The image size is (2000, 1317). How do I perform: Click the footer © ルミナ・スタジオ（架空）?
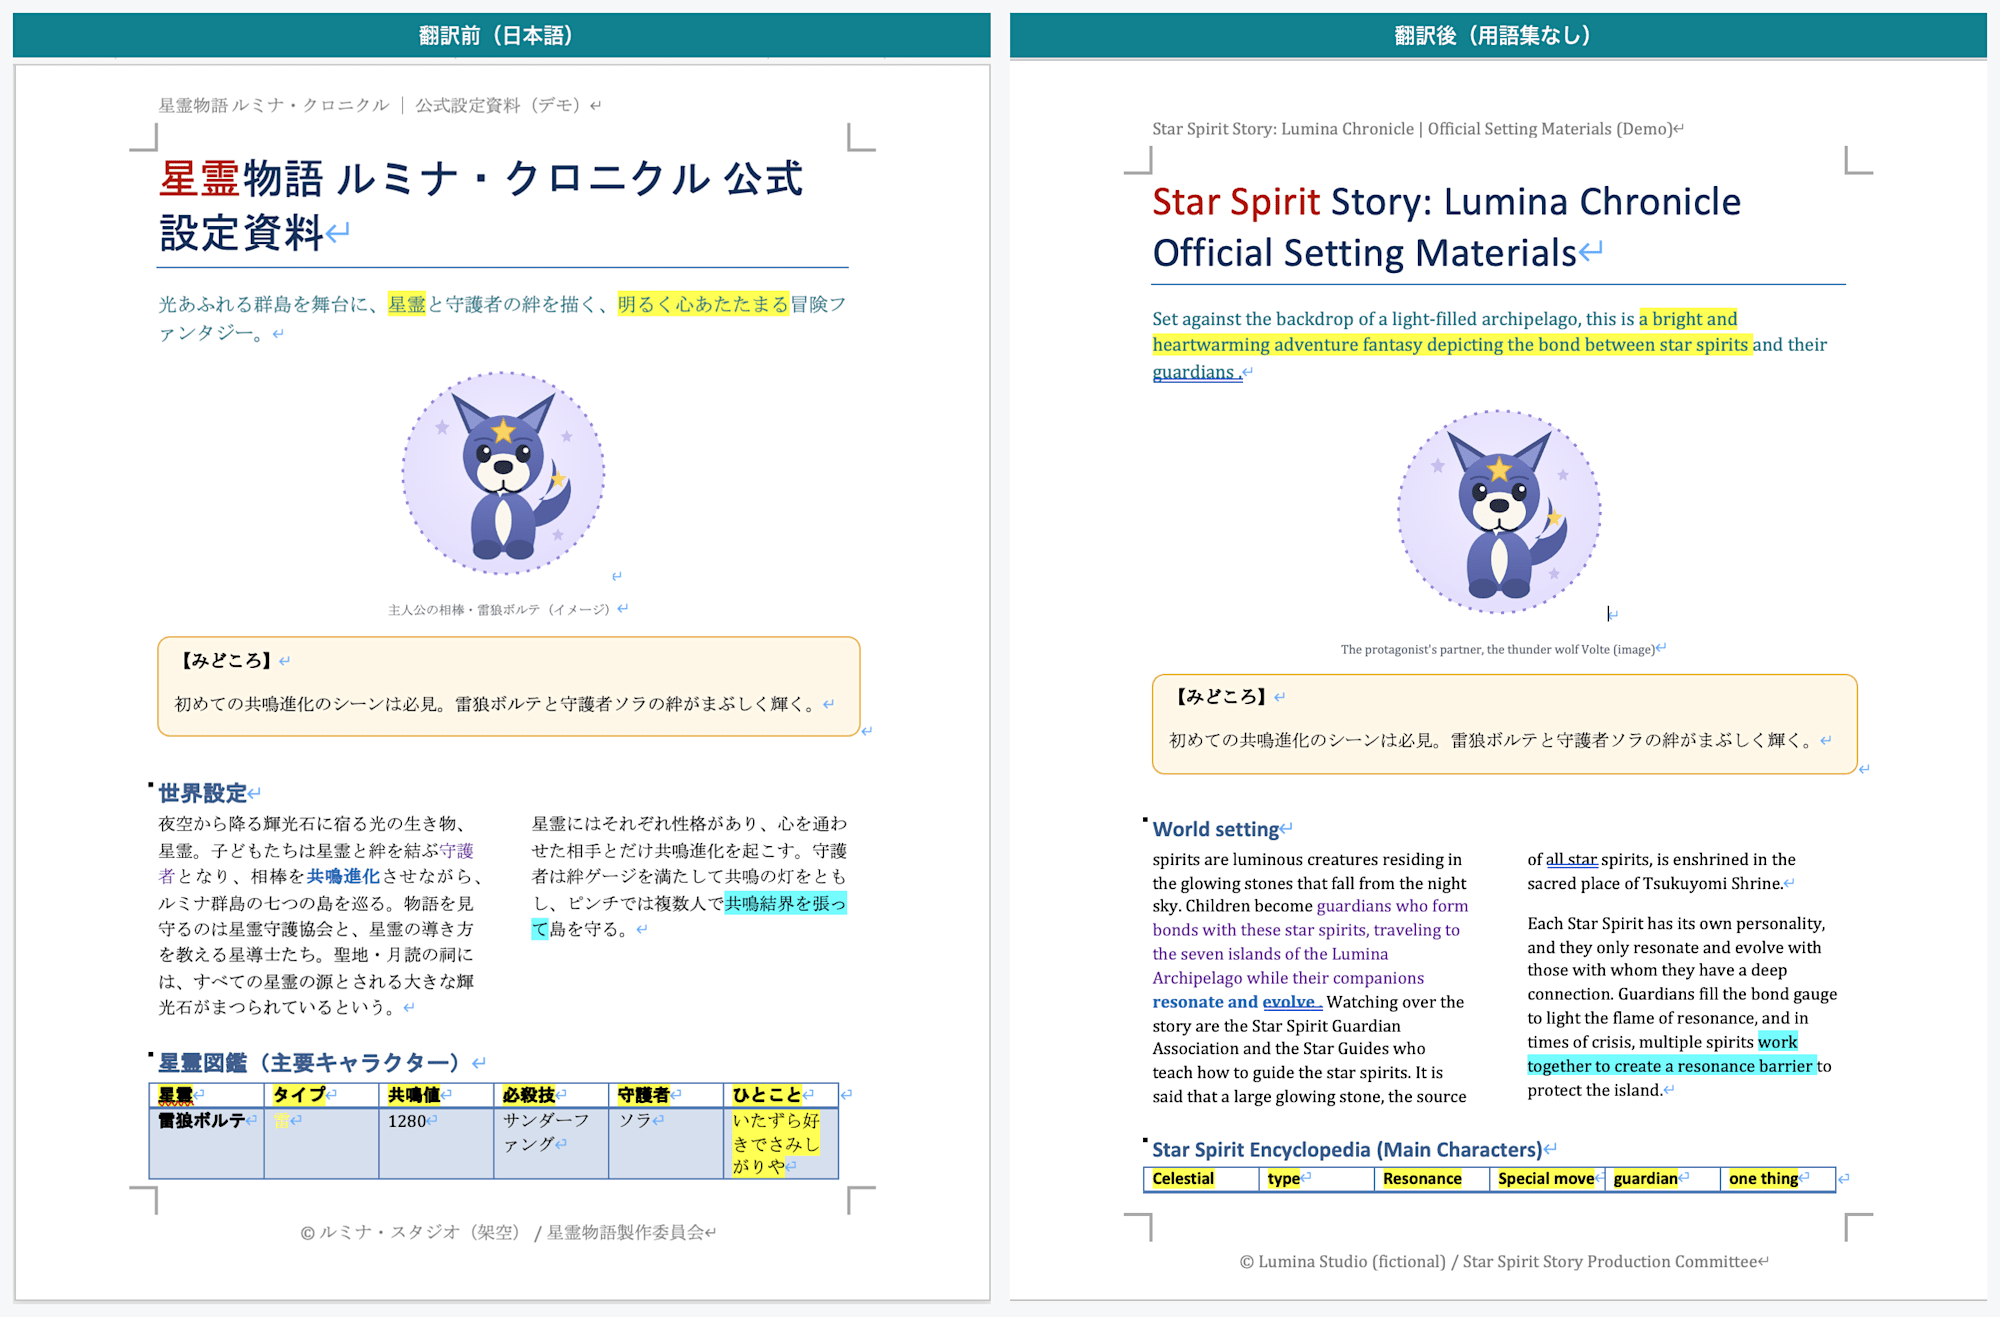(x=411, y=1233)
